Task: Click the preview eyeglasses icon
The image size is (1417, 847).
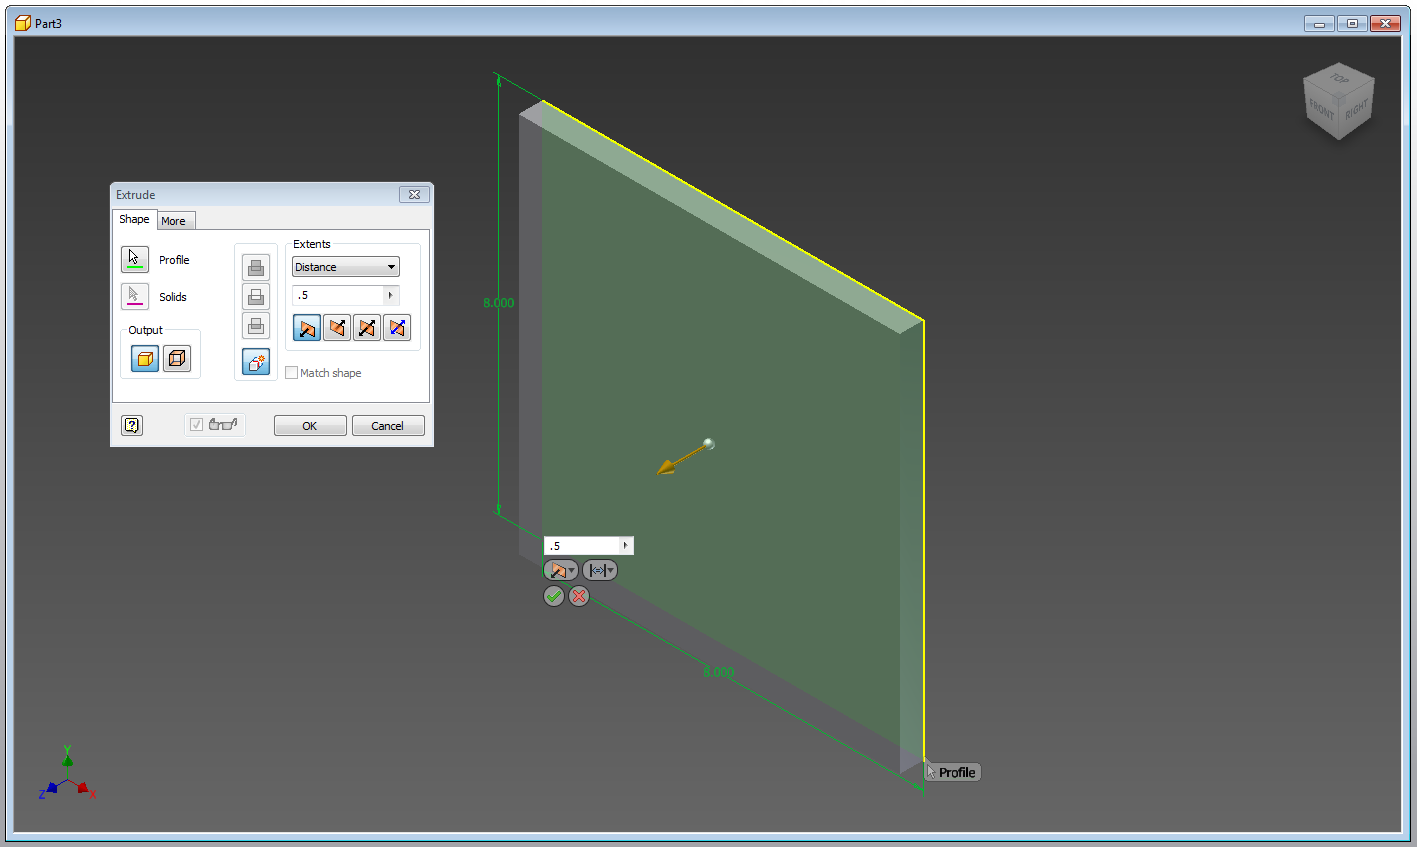Action: (x=223, y=424)
